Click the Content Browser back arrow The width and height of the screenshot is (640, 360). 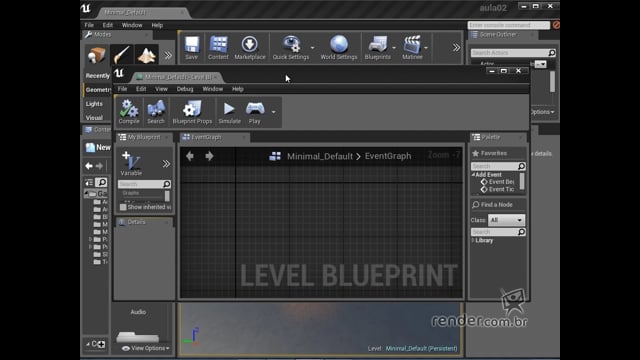pos(89,166)
